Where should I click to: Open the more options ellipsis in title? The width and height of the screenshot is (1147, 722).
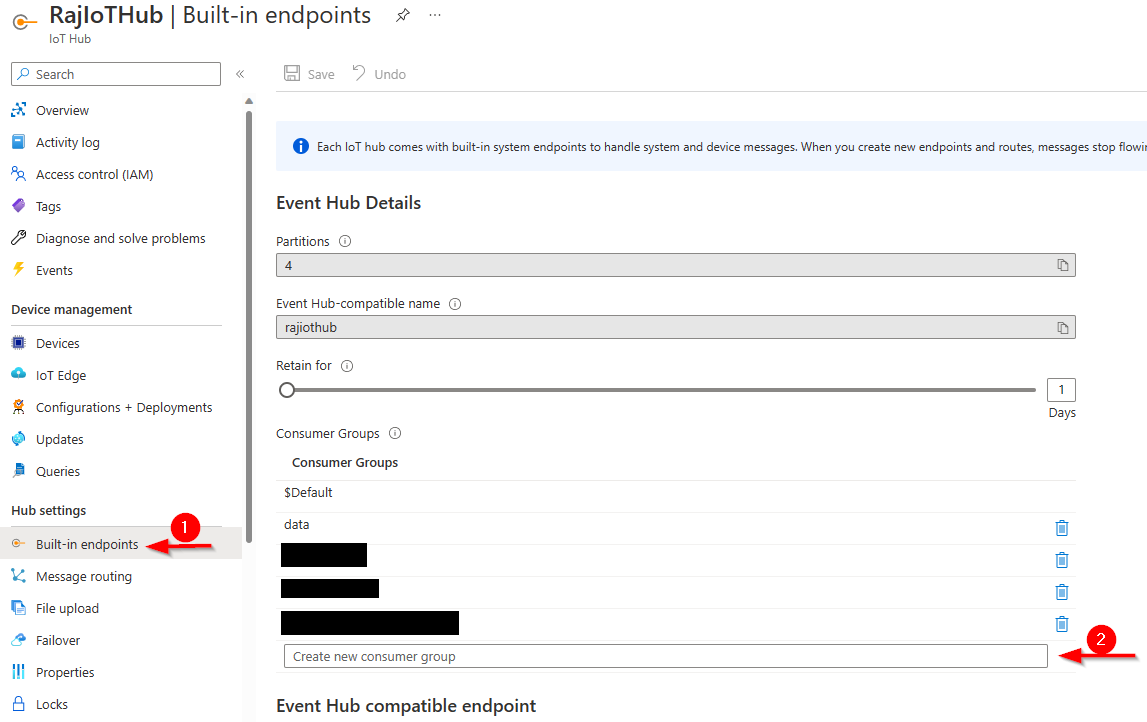point(435,16)
